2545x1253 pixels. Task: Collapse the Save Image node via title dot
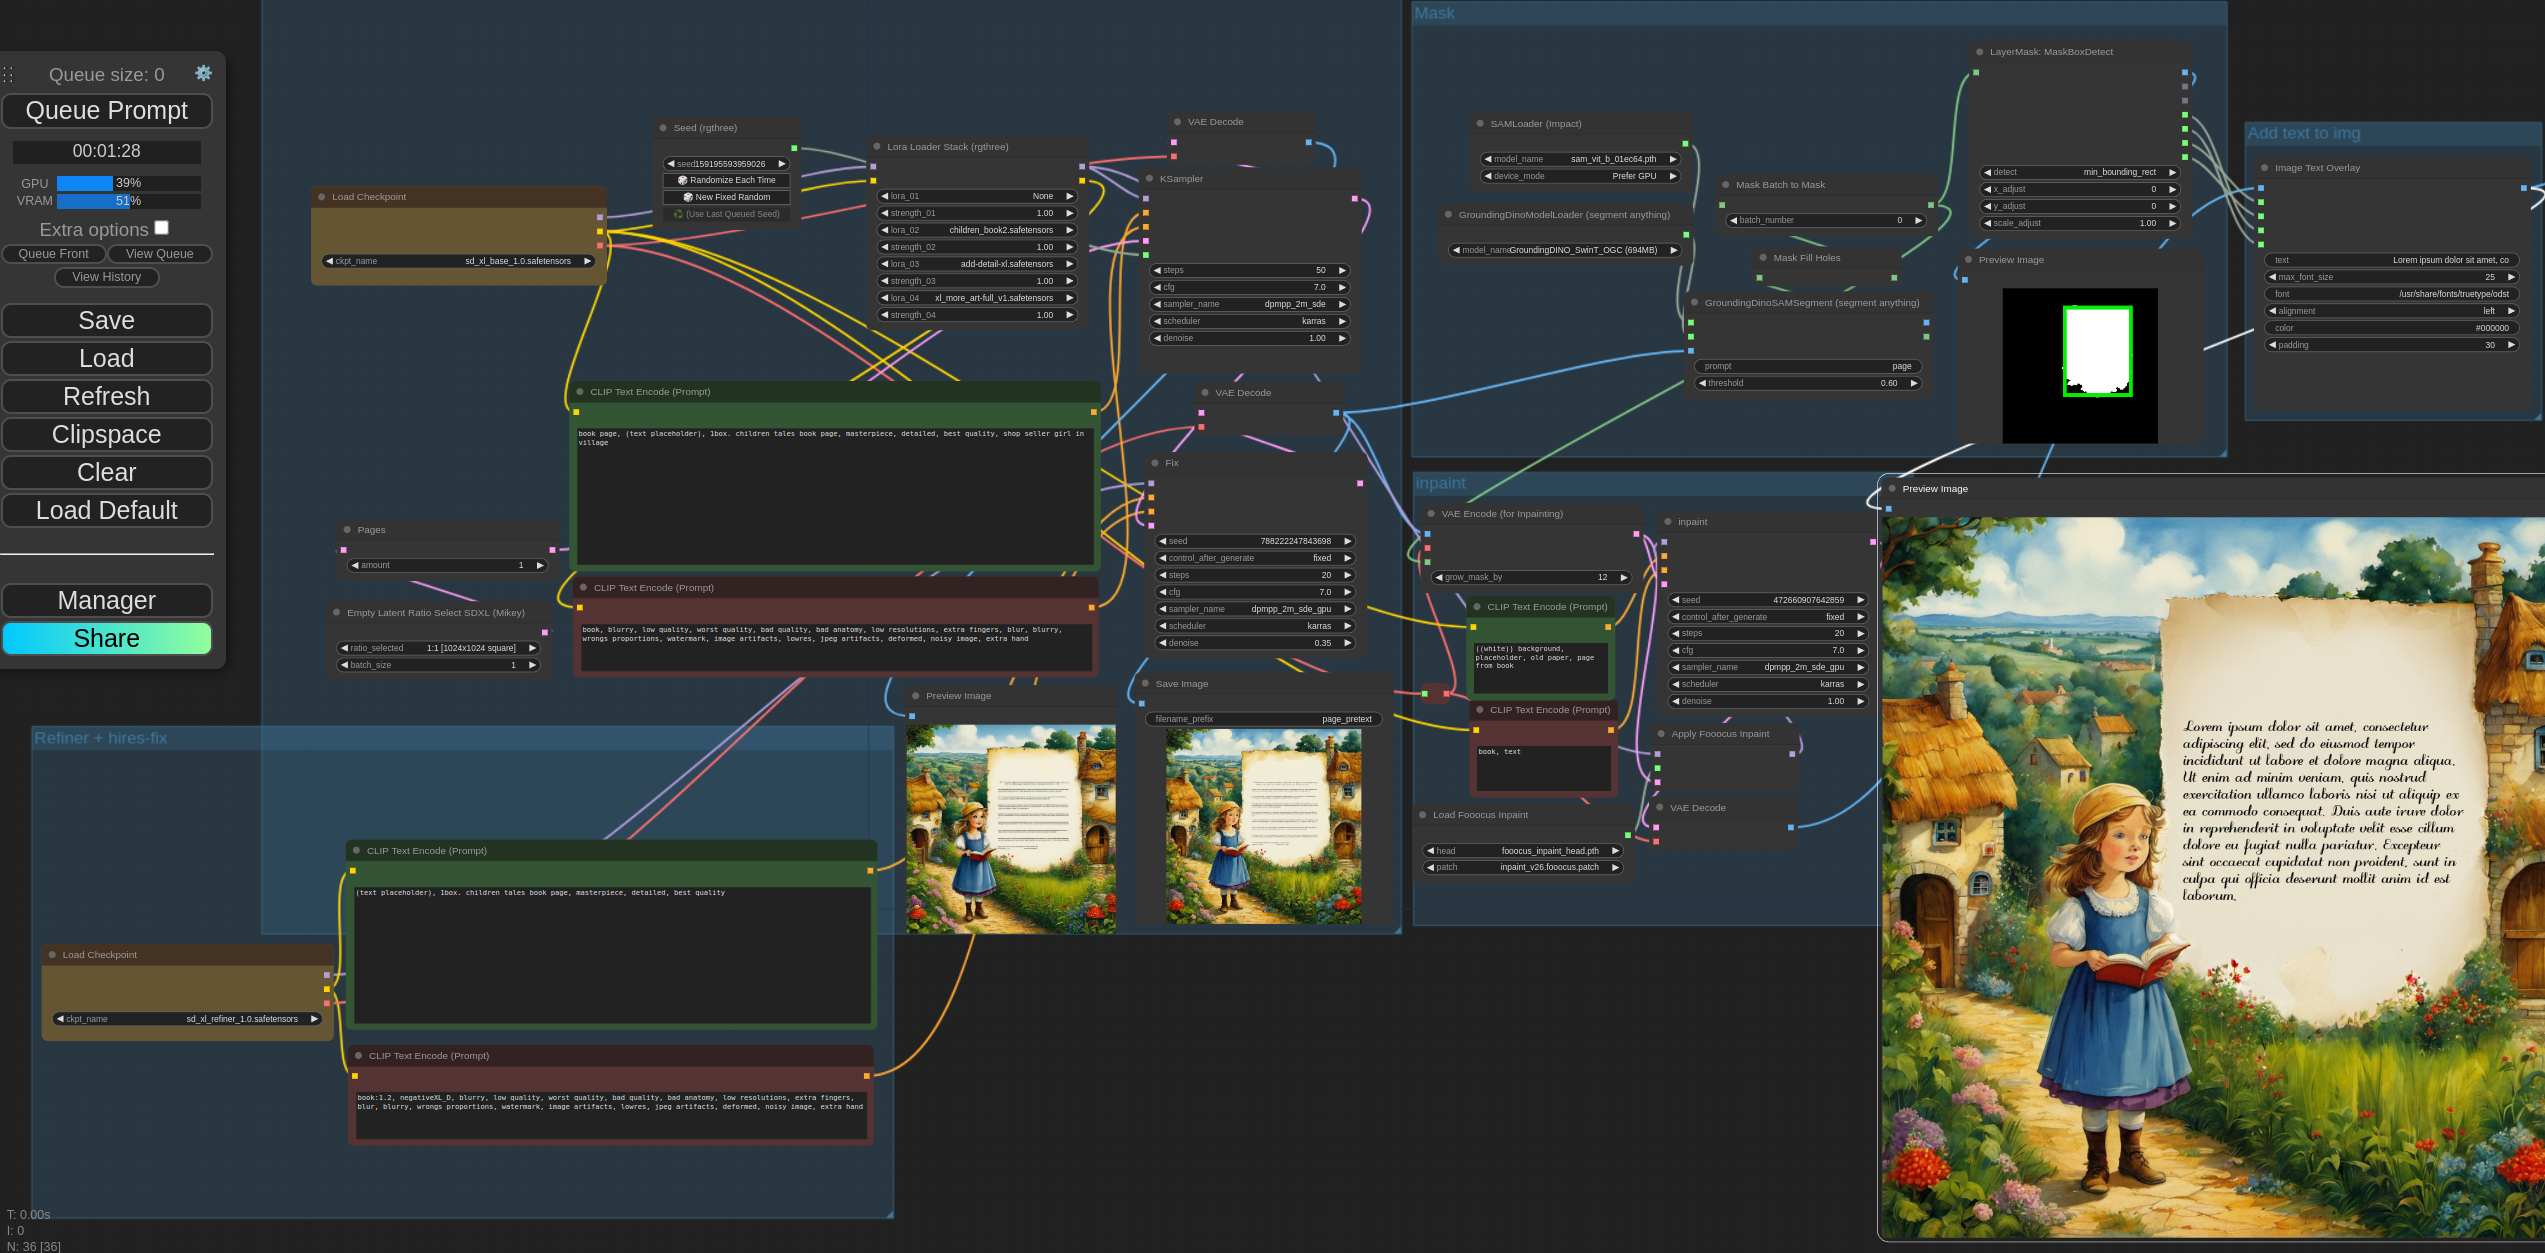[1145, 684]
